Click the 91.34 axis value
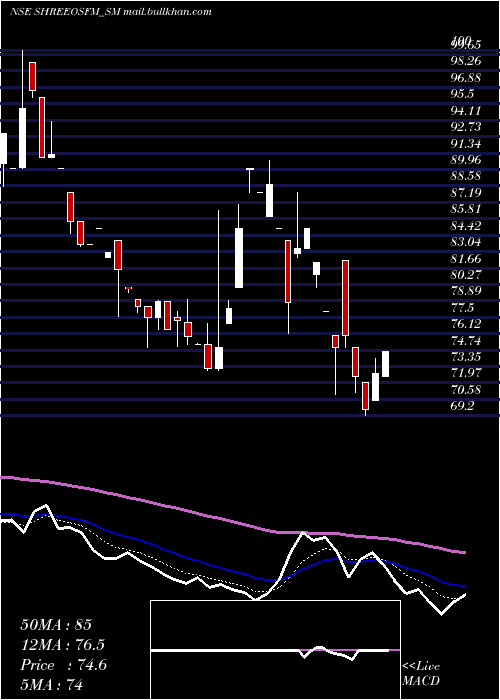500x700 pixels. tap(466, 143)
